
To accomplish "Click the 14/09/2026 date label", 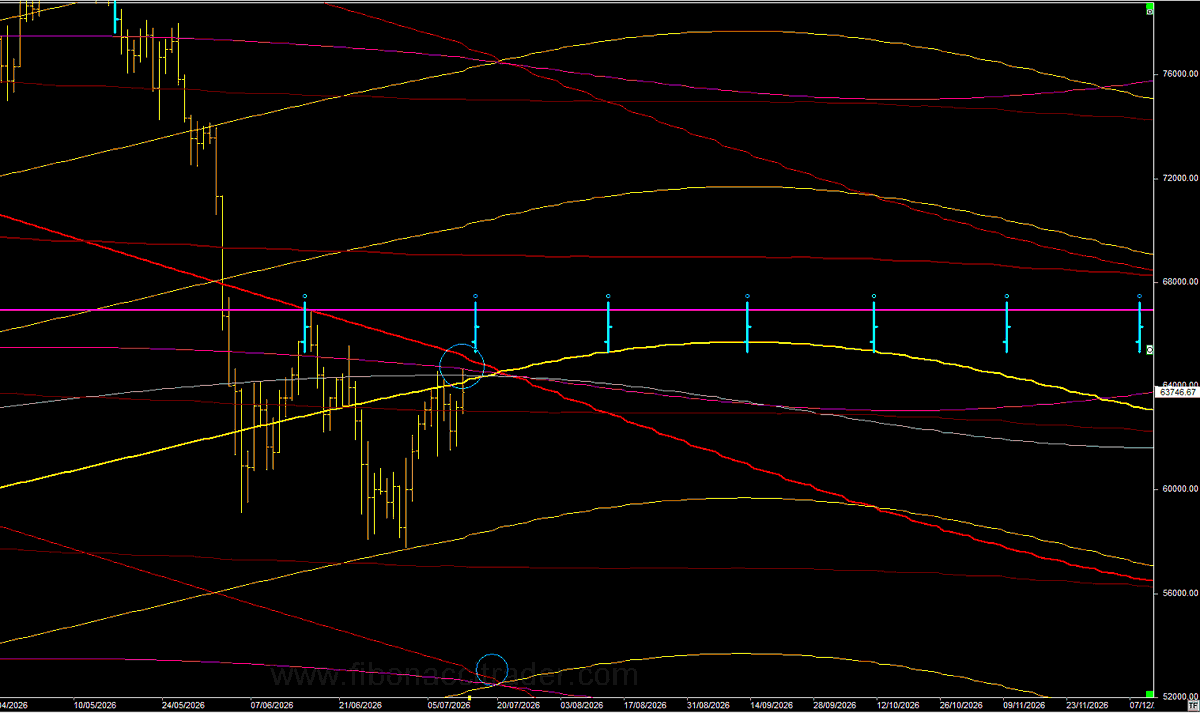I will [770, 706].
